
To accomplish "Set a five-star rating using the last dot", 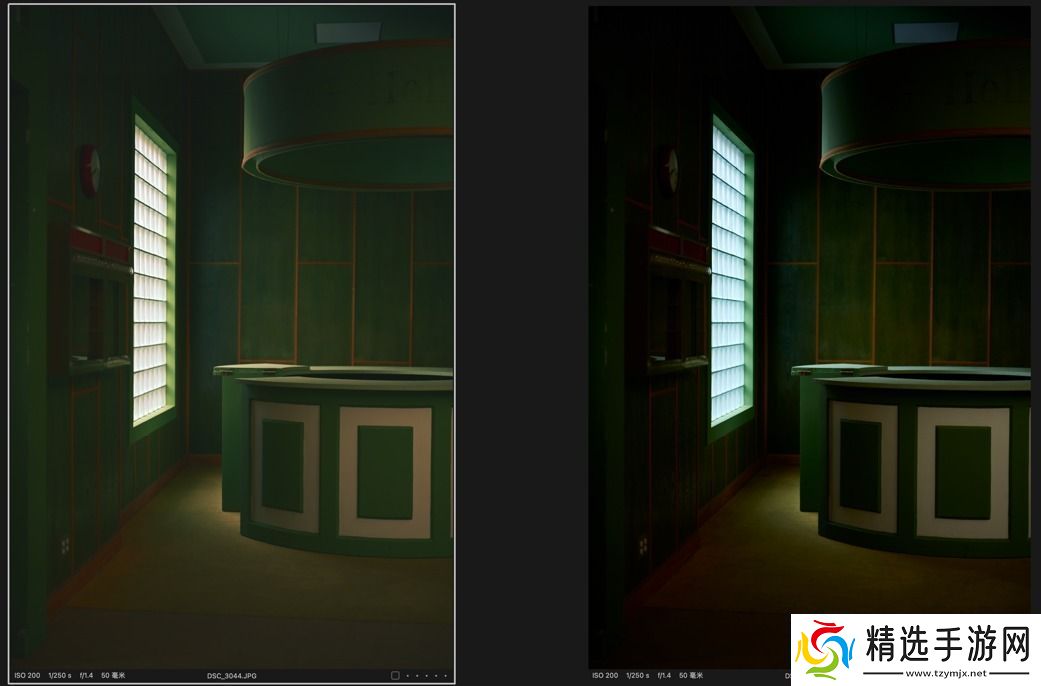I will [445, 676].
